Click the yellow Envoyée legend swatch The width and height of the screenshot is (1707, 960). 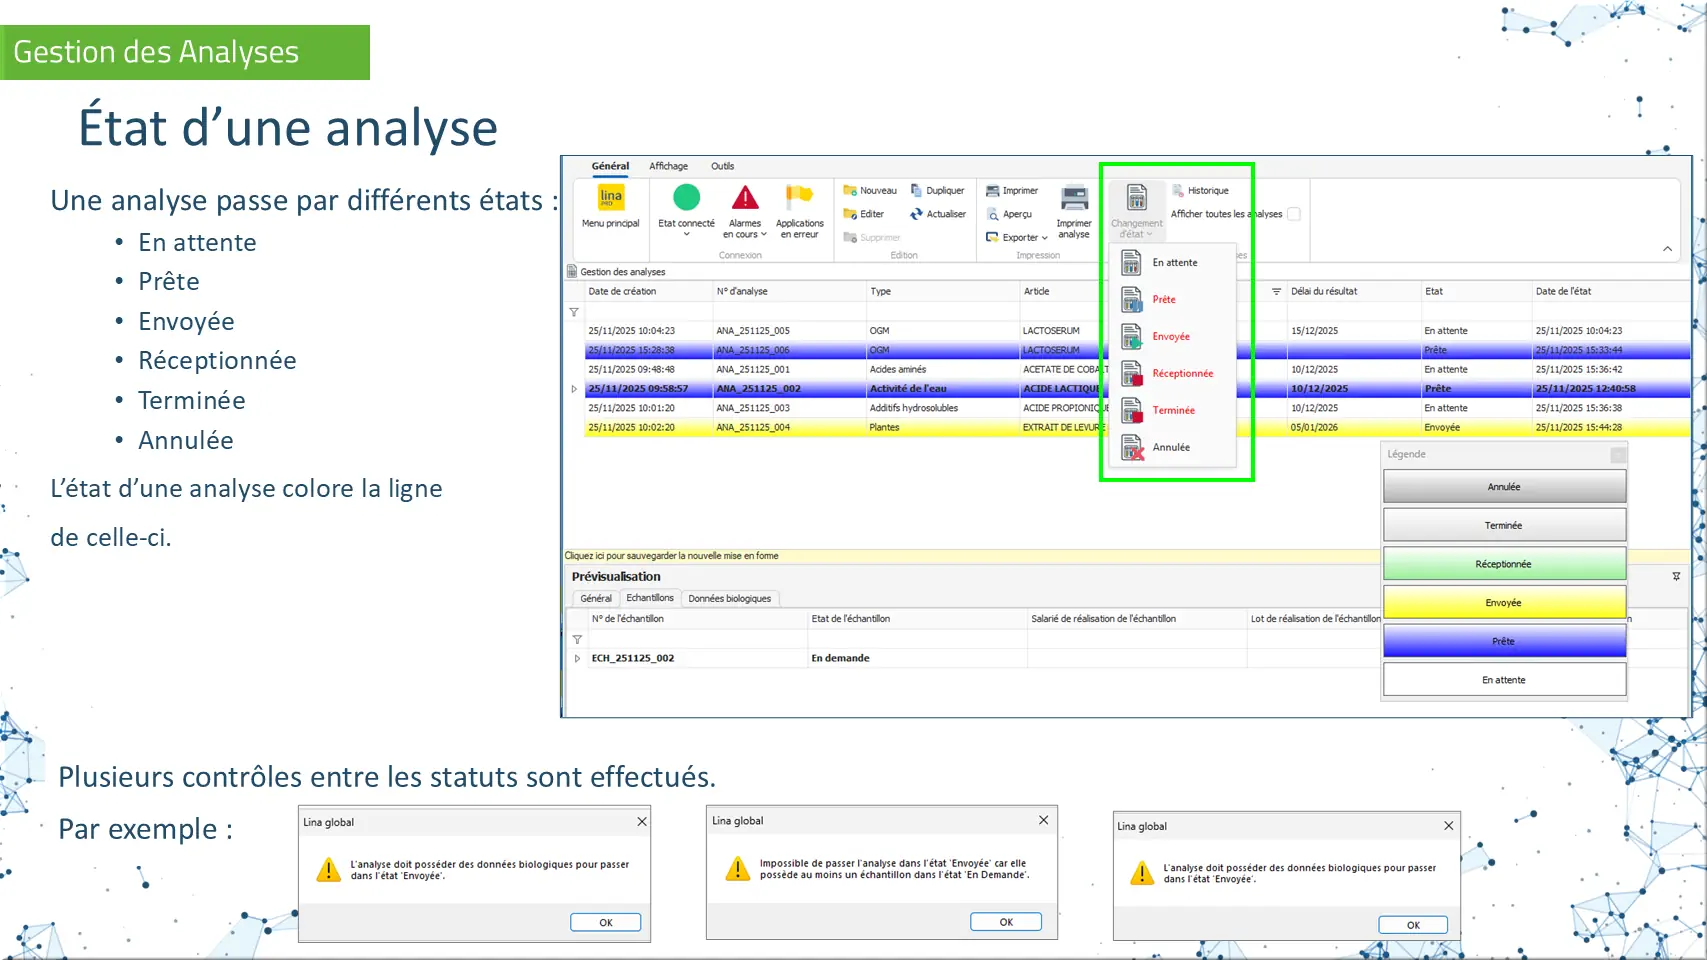pos(1503,603)
